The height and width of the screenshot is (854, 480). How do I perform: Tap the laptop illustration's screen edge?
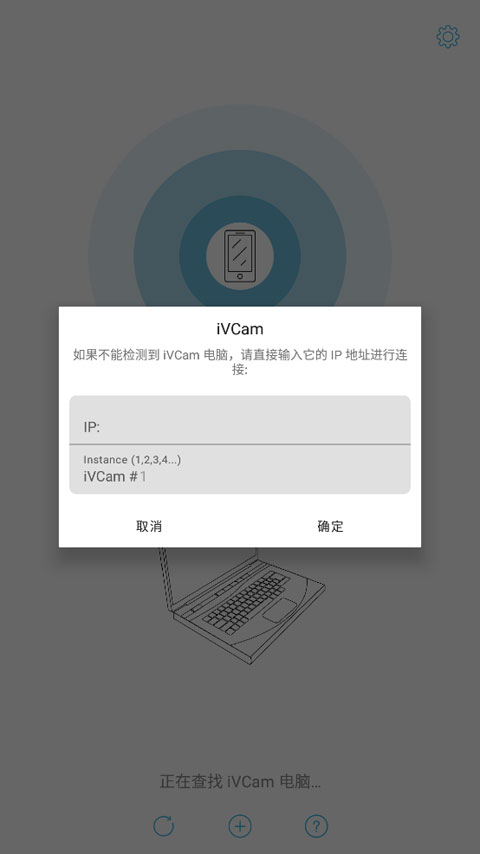click(166, 580)
